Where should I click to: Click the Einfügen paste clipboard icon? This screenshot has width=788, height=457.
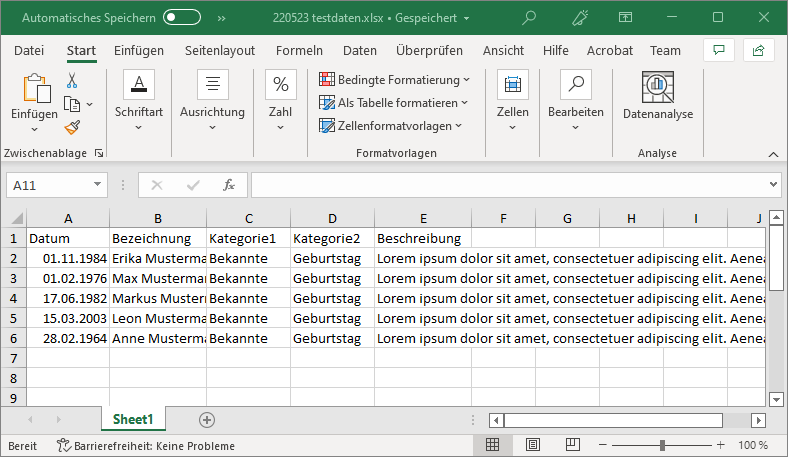pyautogui.click(x=35, y=90)
